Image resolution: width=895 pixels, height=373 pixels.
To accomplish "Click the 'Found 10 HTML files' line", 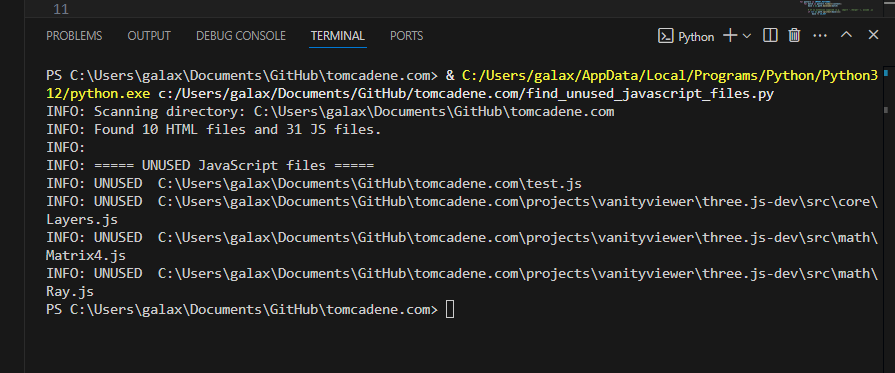I will point(213,130).
